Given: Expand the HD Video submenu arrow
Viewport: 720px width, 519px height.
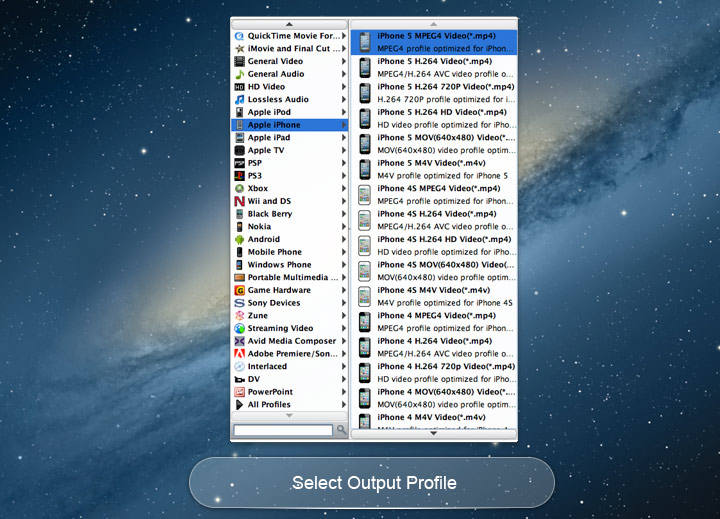Looking at the screenshot, I should [343, 87].
